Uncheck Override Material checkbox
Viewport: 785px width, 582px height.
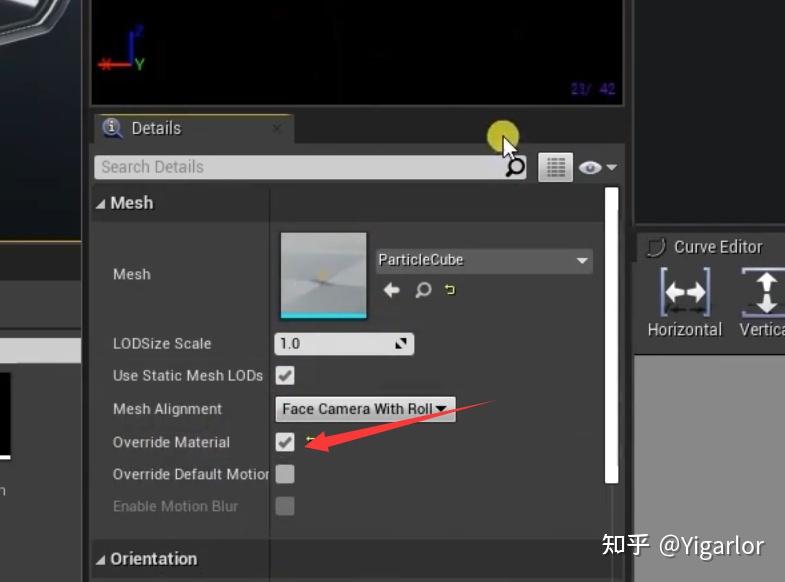285,442
